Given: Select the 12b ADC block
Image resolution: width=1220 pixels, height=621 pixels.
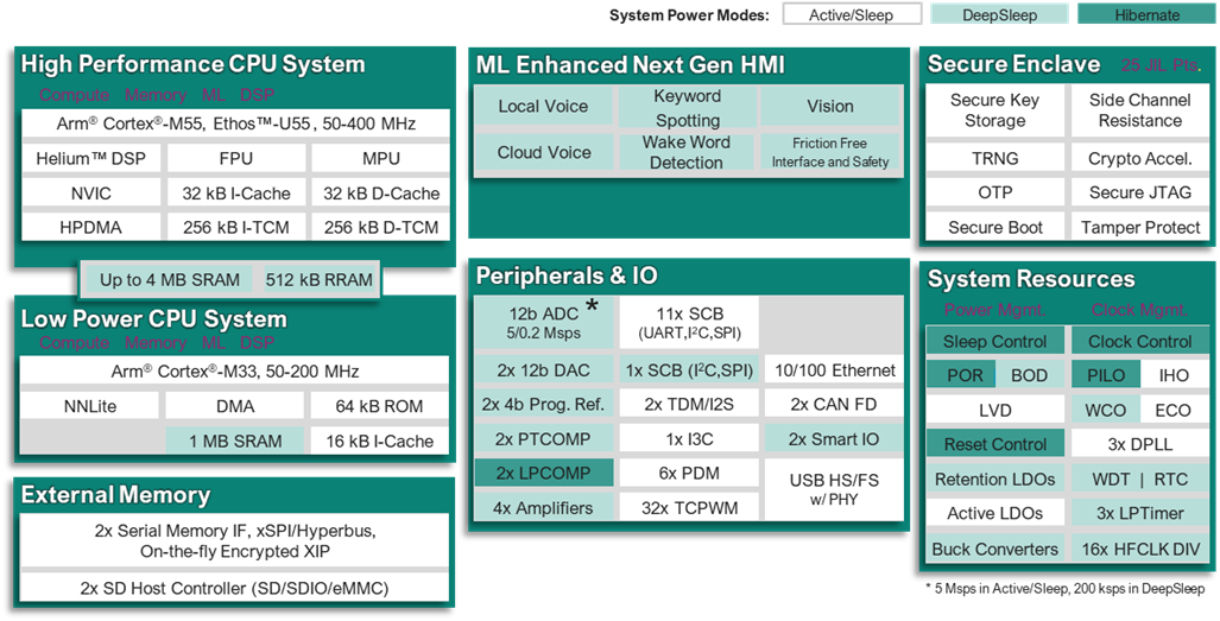Looking at the screenshot, I should pyautogui.click(x=542, y=321).
